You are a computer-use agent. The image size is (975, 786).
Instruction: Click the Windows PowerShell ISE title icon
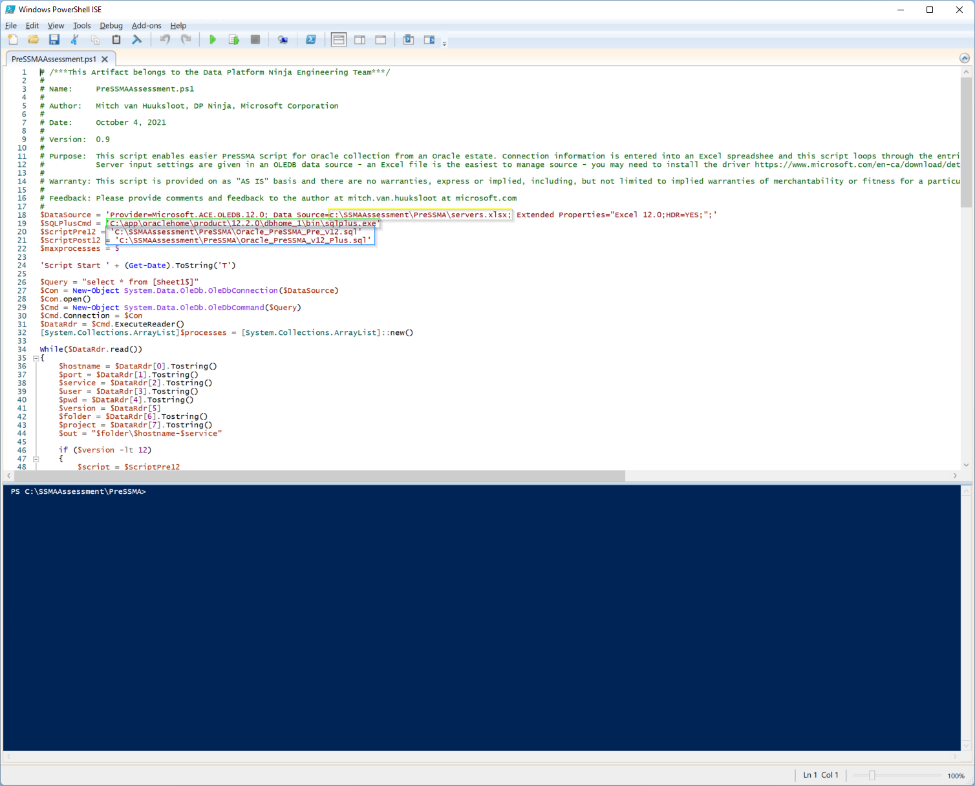pos(10,9)
